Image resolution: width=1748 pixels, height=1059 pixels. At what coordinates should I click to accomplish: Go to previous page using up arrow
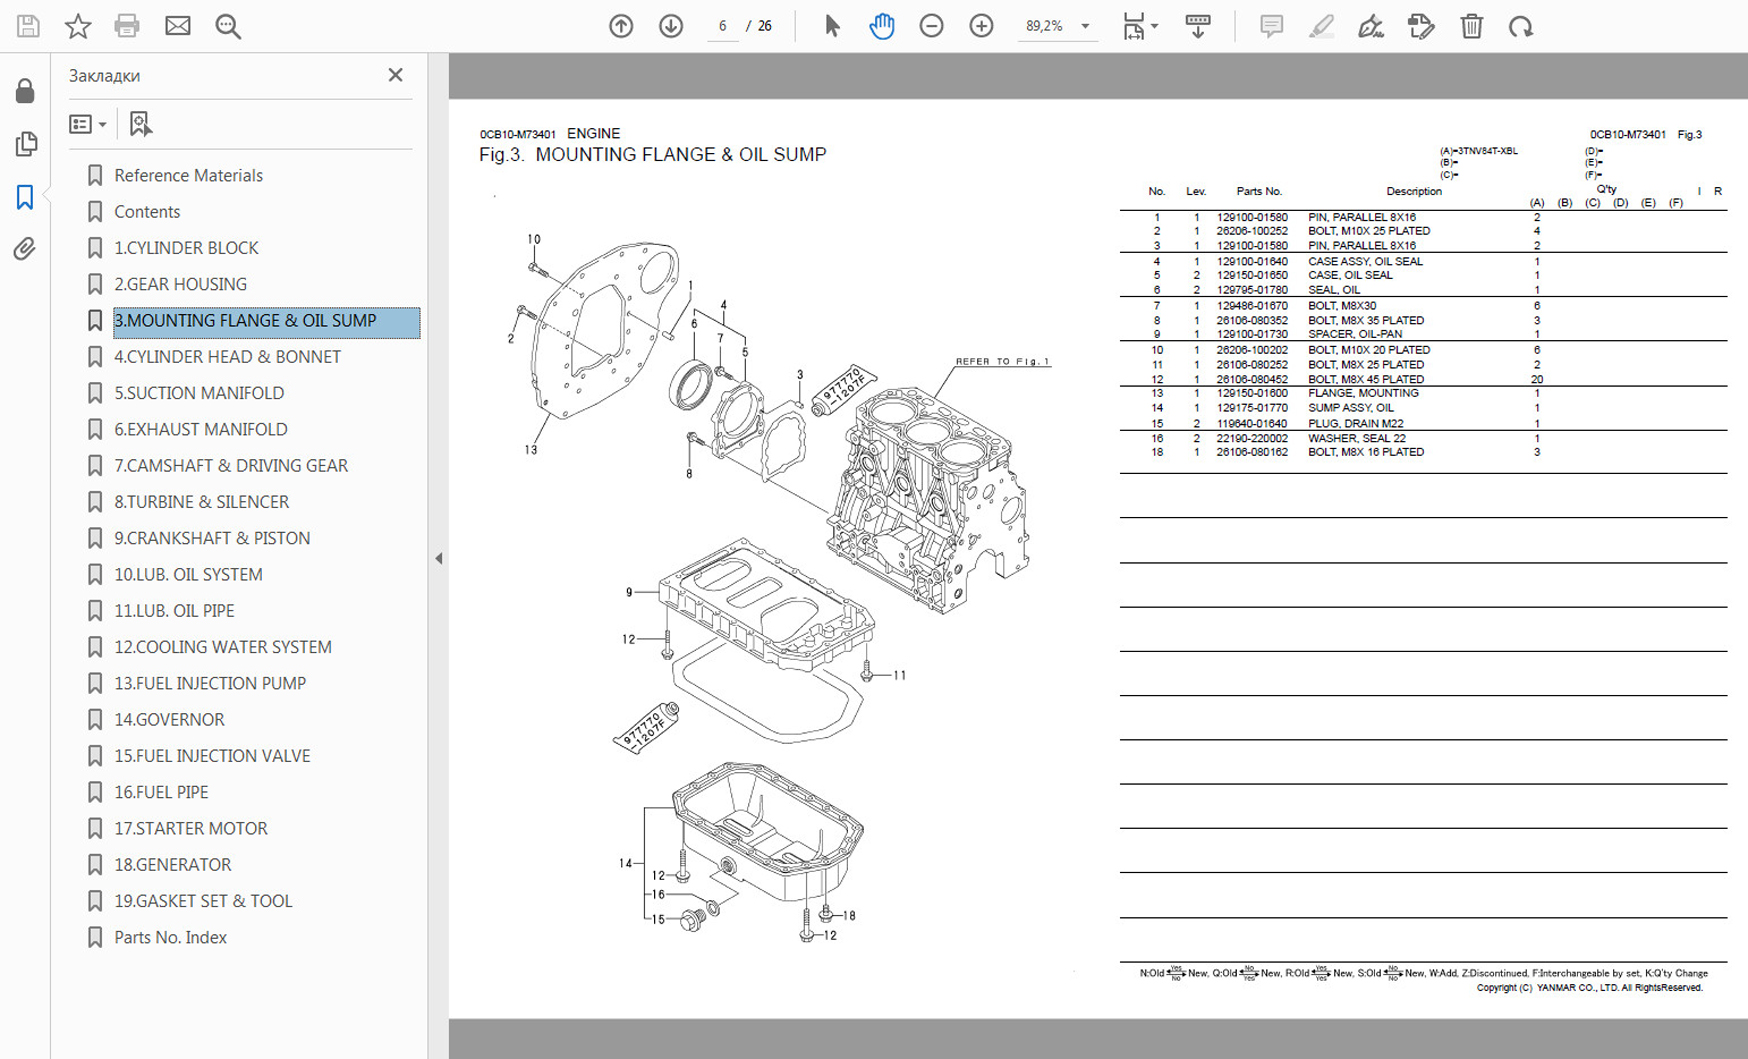621,26
